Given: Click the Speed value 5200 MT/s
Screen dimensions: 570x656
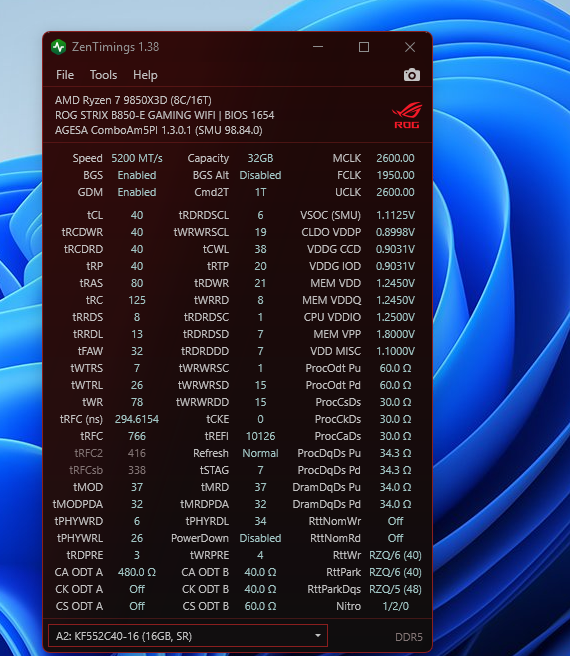Looking at the screenshot, I should (137, 158).
